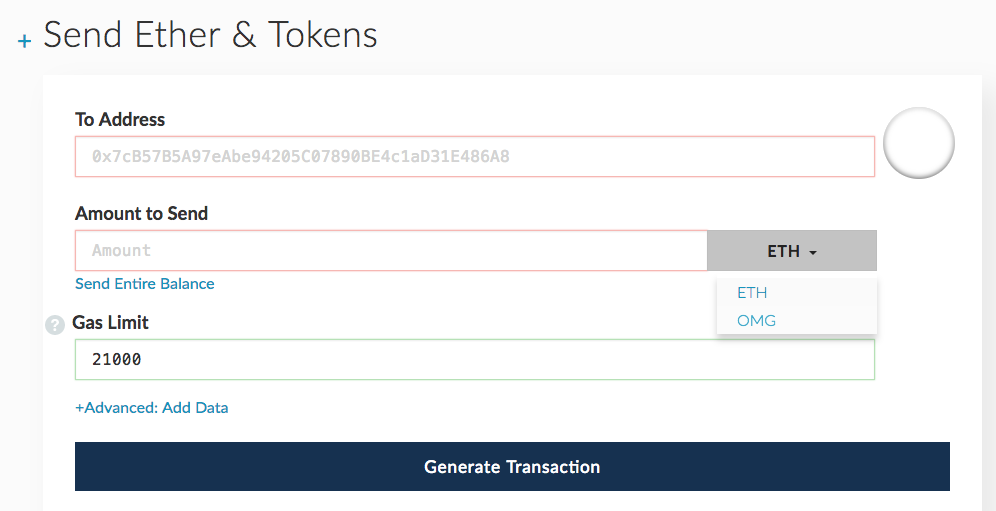This screenshot has height=511, width=996.
Task: Collapse the Send Ether & Tokens plus icon
Action: click(x=24, y=41)
